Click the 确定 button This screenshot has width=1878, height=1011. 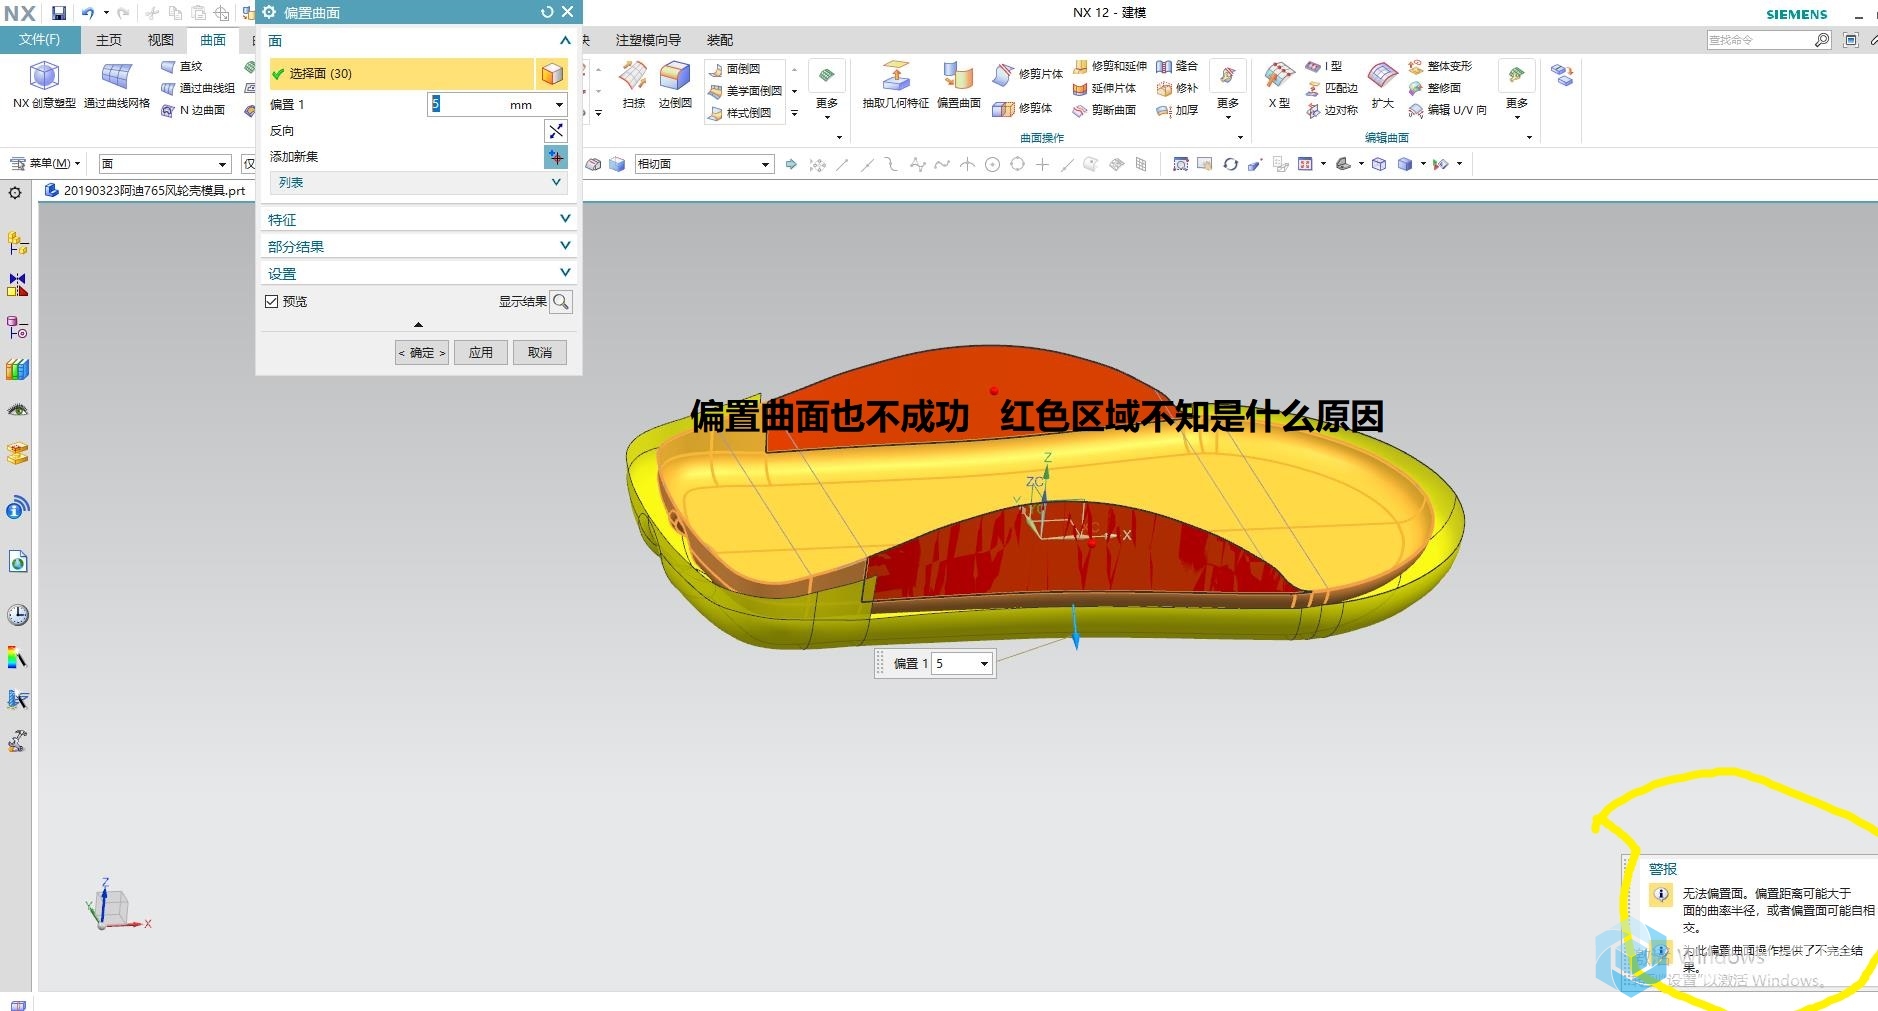pos(421,353)
